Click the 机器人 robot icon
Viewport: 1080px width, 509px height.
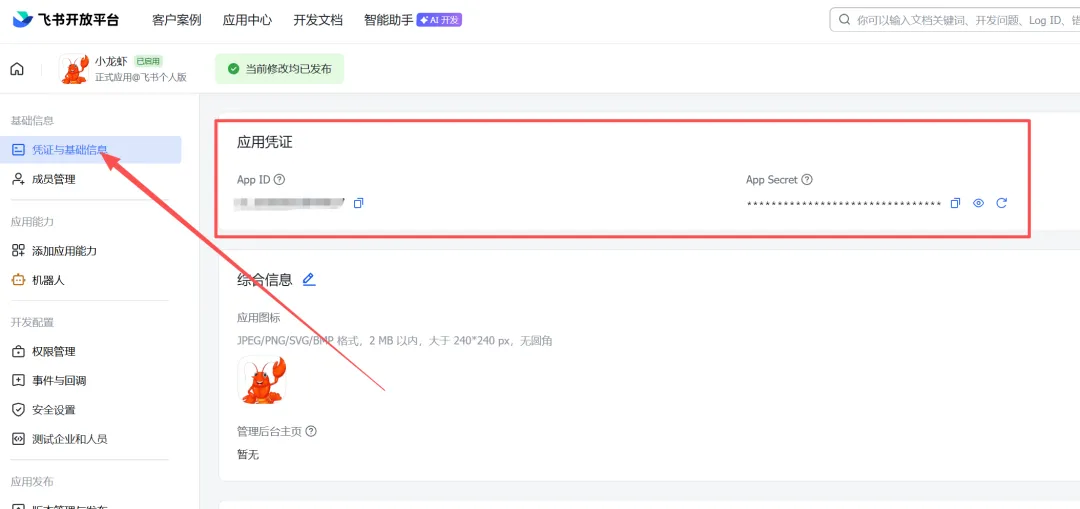19,280
